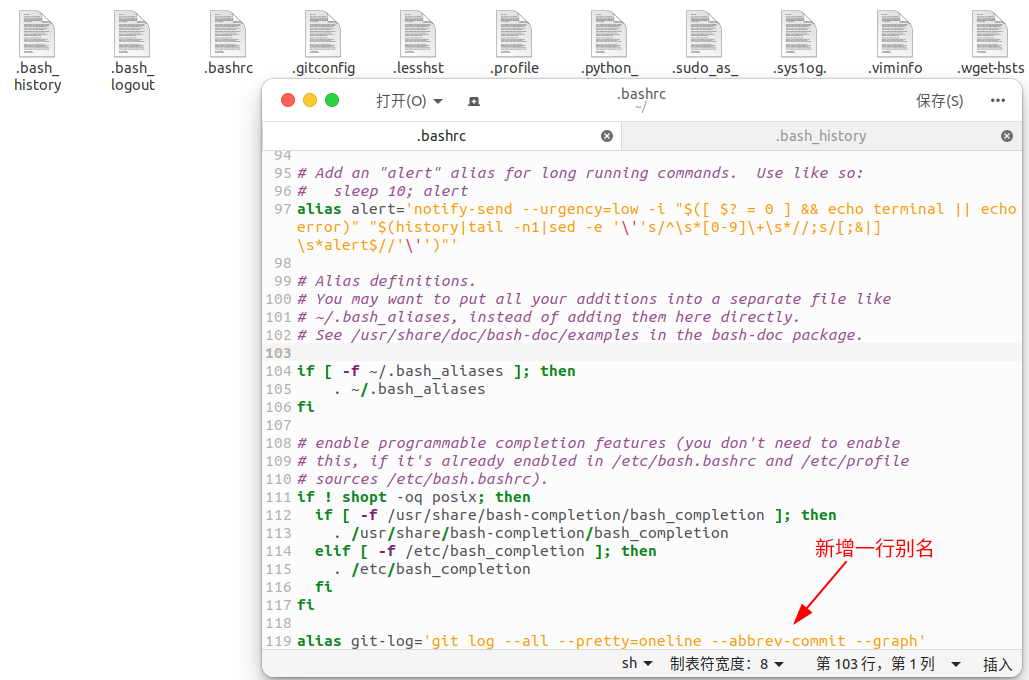This screenshot has height=680, width=1029.
Task: Click the .bashrc window title
Action: (641, 94)
